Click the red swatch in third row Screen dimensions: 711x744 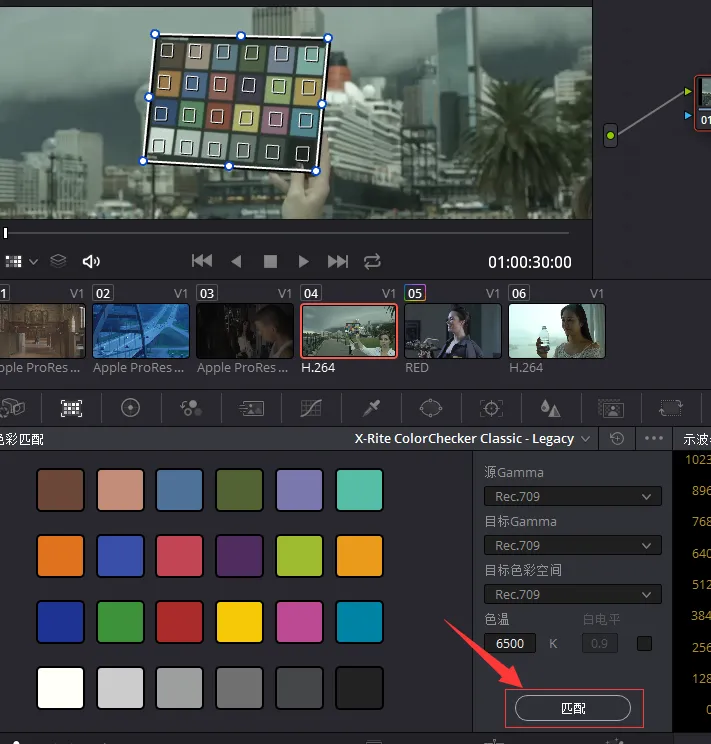pos(179,622)
